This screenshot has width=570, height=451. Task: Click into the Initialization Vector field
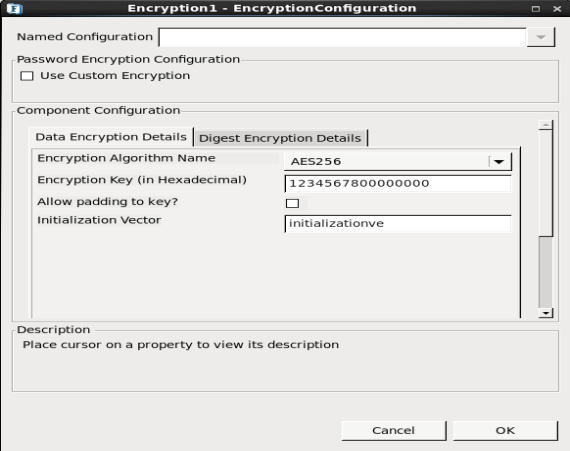pos(398,224)
